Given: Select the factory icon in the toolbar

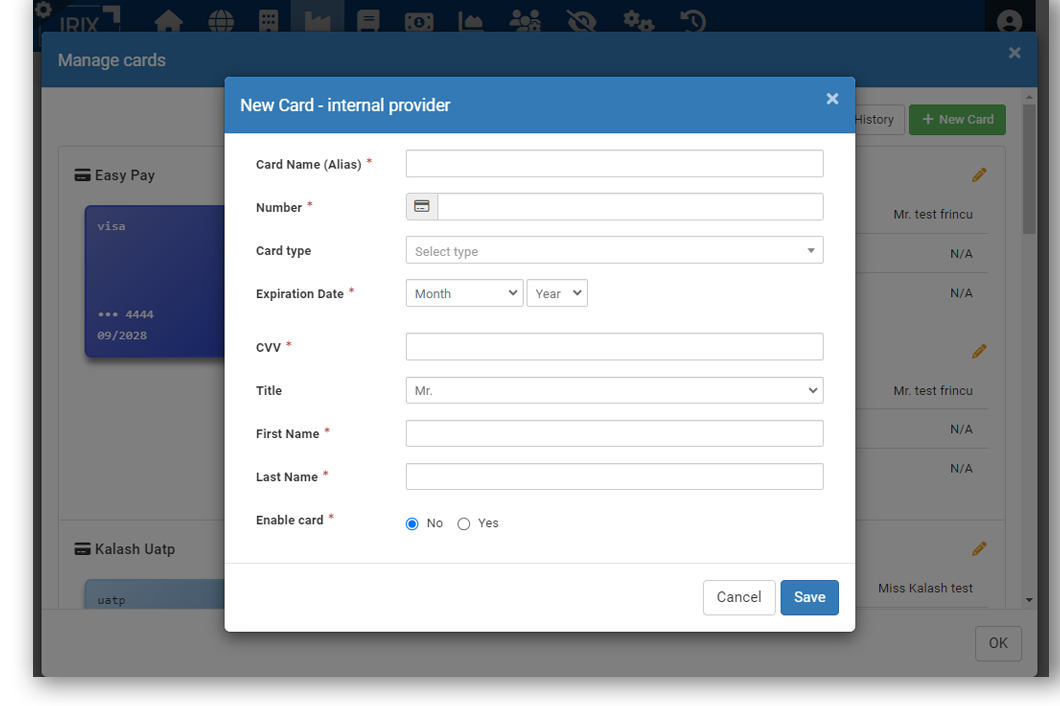Looking at the screenshot, I should click(x=317, y=20).
